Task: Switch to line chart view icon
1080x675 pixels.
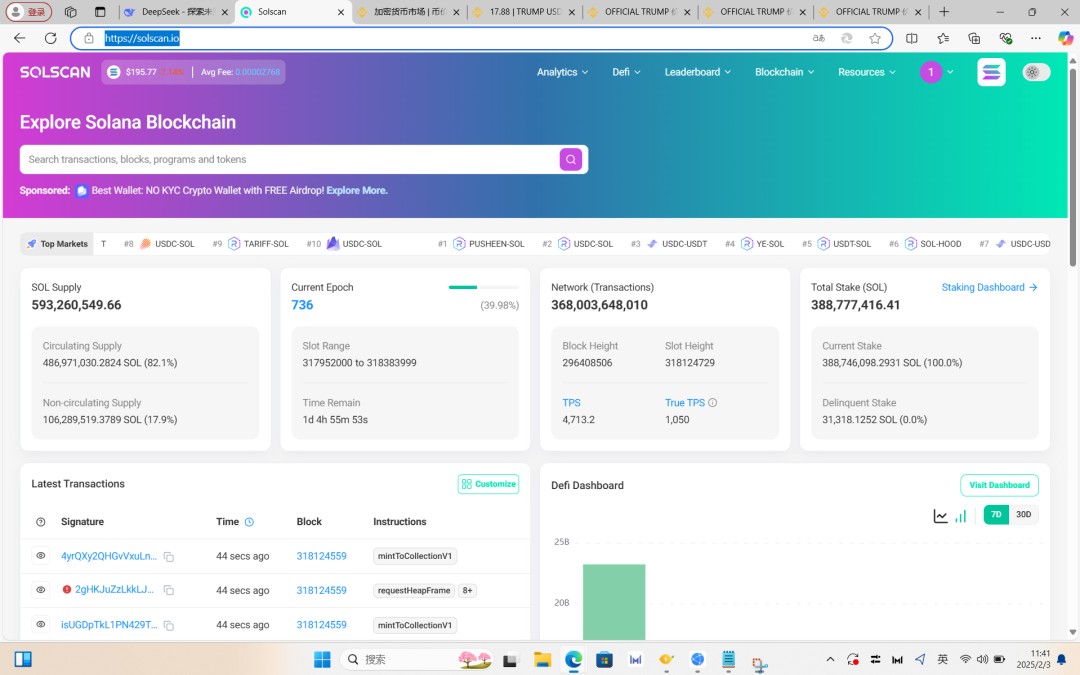Action: point(940,516)
